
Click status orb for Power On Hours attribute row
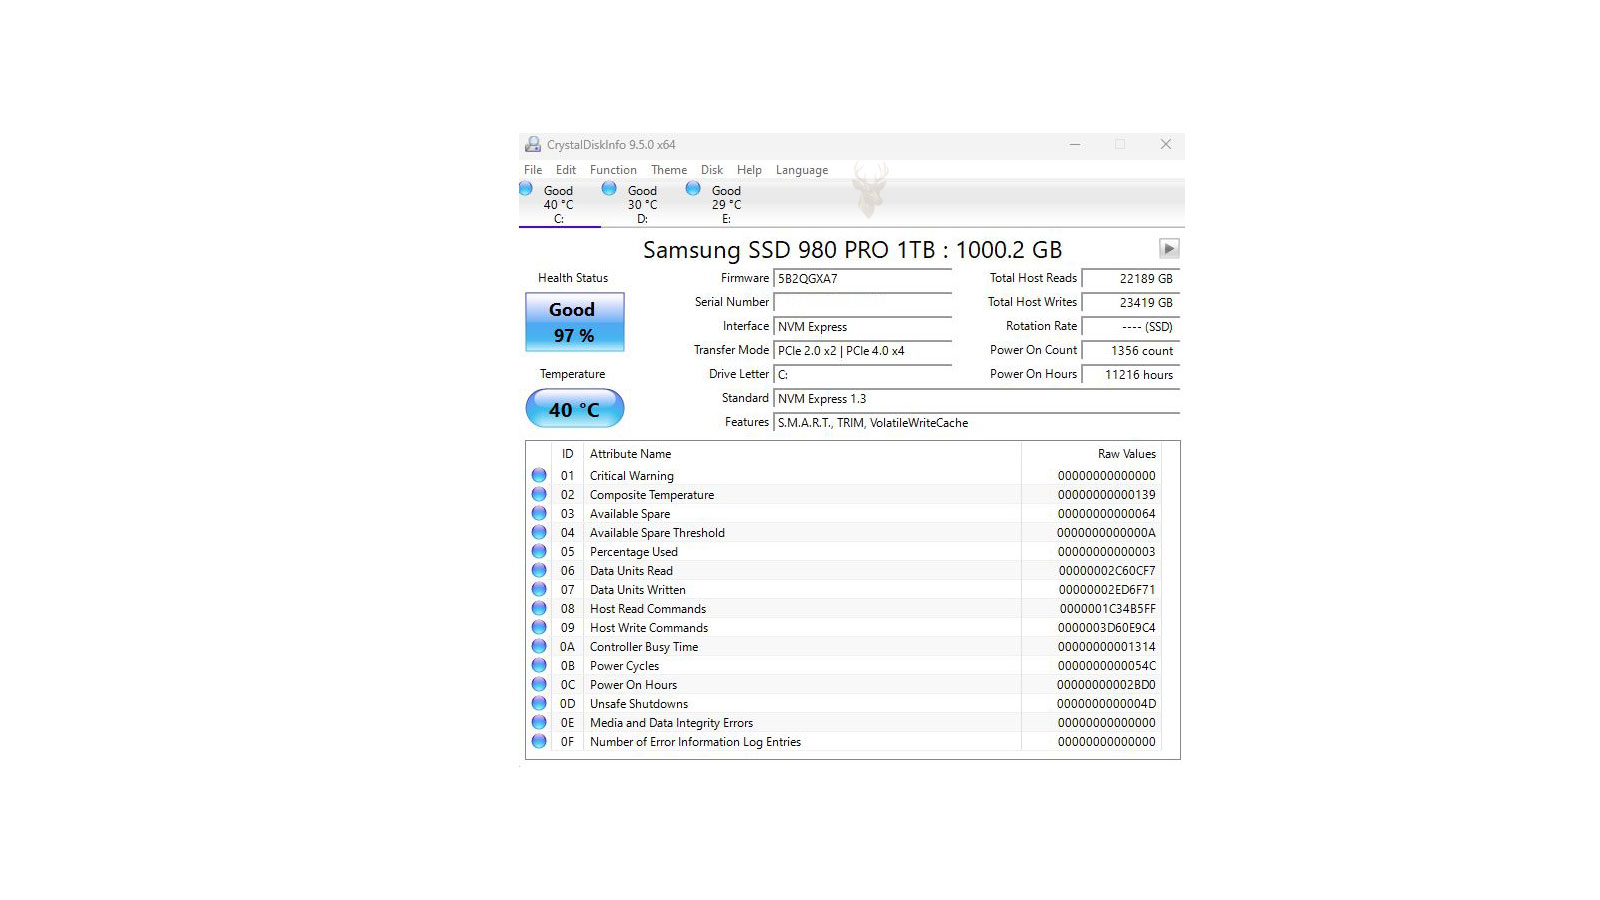click(539, 685)
